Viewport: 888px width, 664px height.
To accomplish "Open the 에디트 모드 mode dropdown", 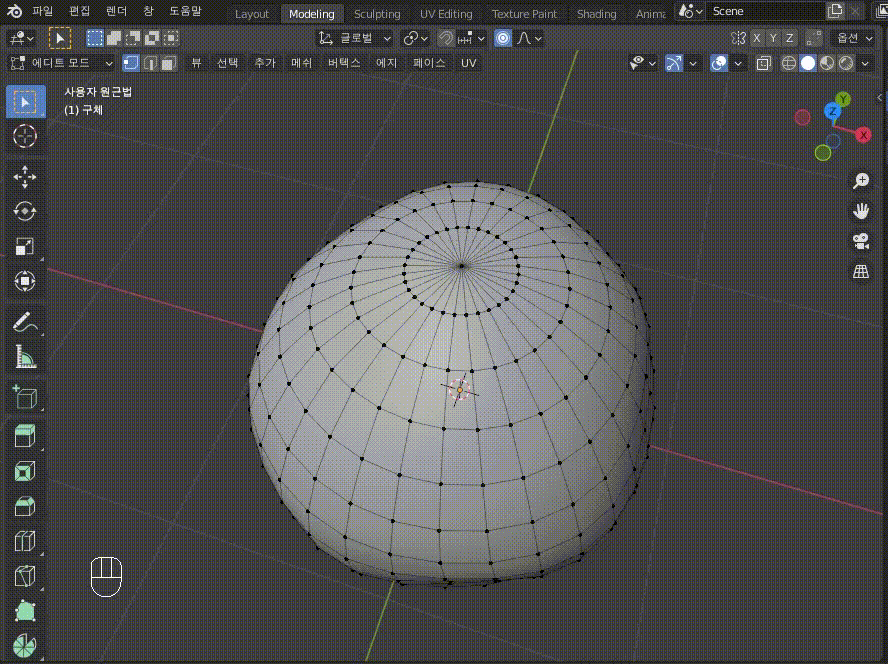I will [x=62, y=63].
